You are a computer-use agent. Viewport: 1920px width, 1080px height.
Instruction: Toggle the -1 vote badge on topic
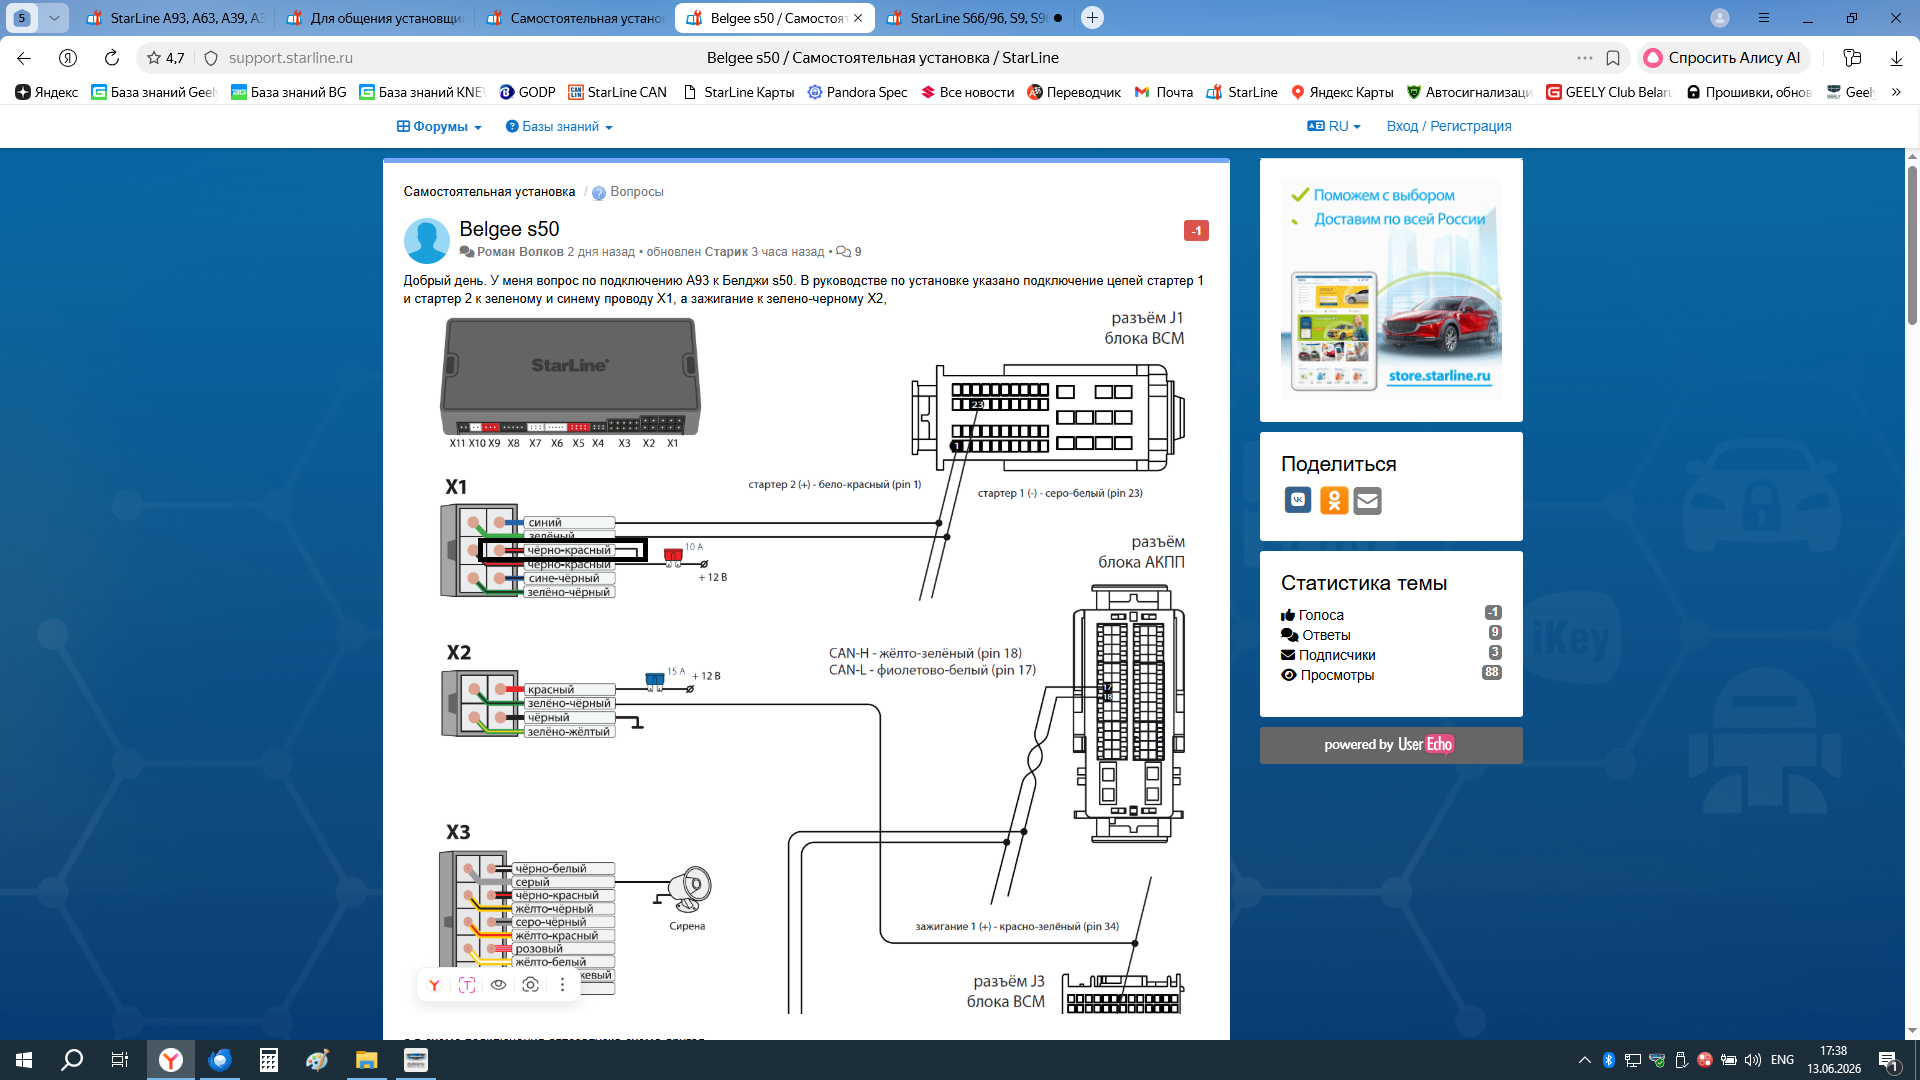point(1196,231)
